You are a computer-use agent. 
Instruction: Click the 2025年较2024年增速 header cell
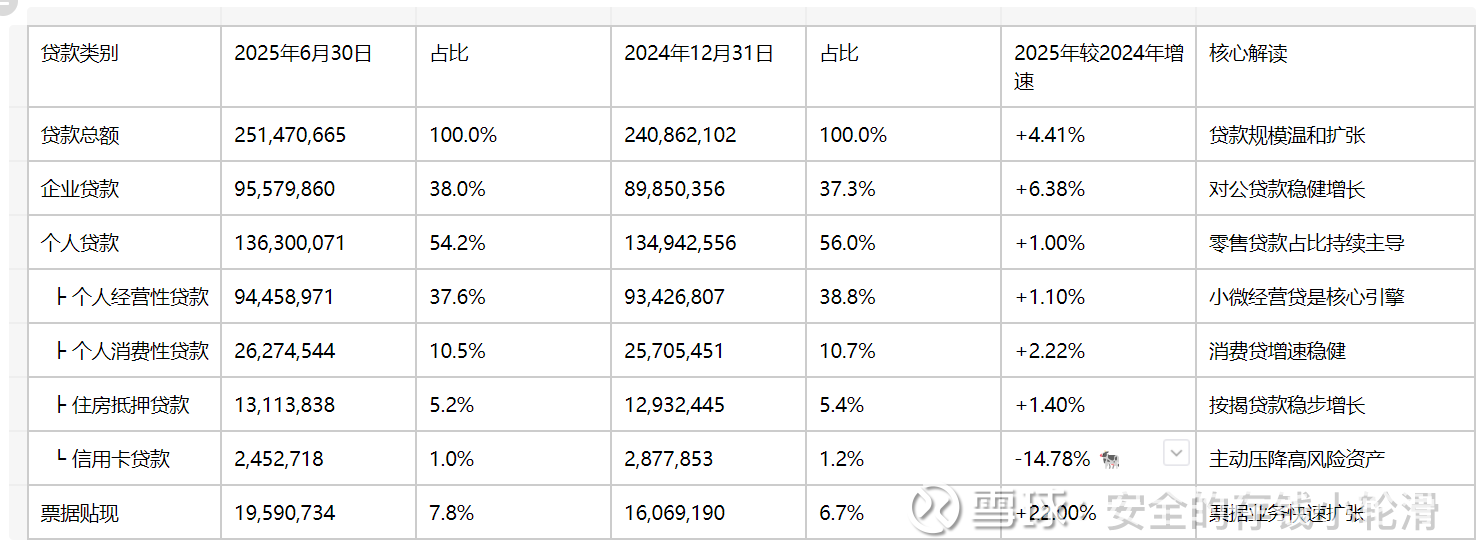click(1098, 67)
